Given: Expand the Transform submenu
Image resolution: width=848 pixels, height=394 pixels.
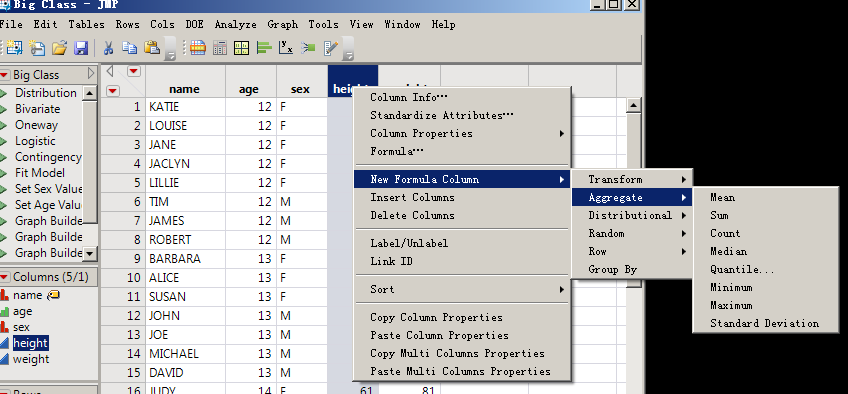Looking at the screenshot, I should pos(632,179).
